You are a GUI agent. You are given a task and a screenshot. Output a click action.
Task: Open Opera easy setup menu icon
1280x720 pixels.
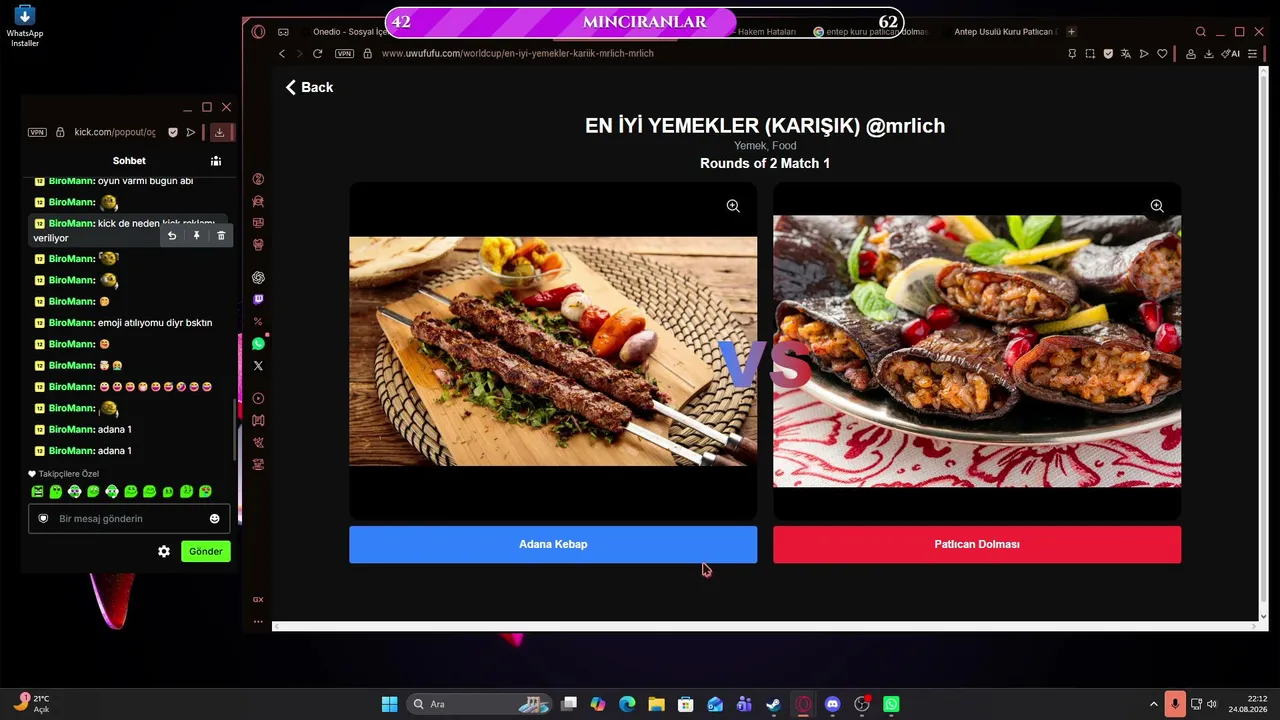(1254, 53)
